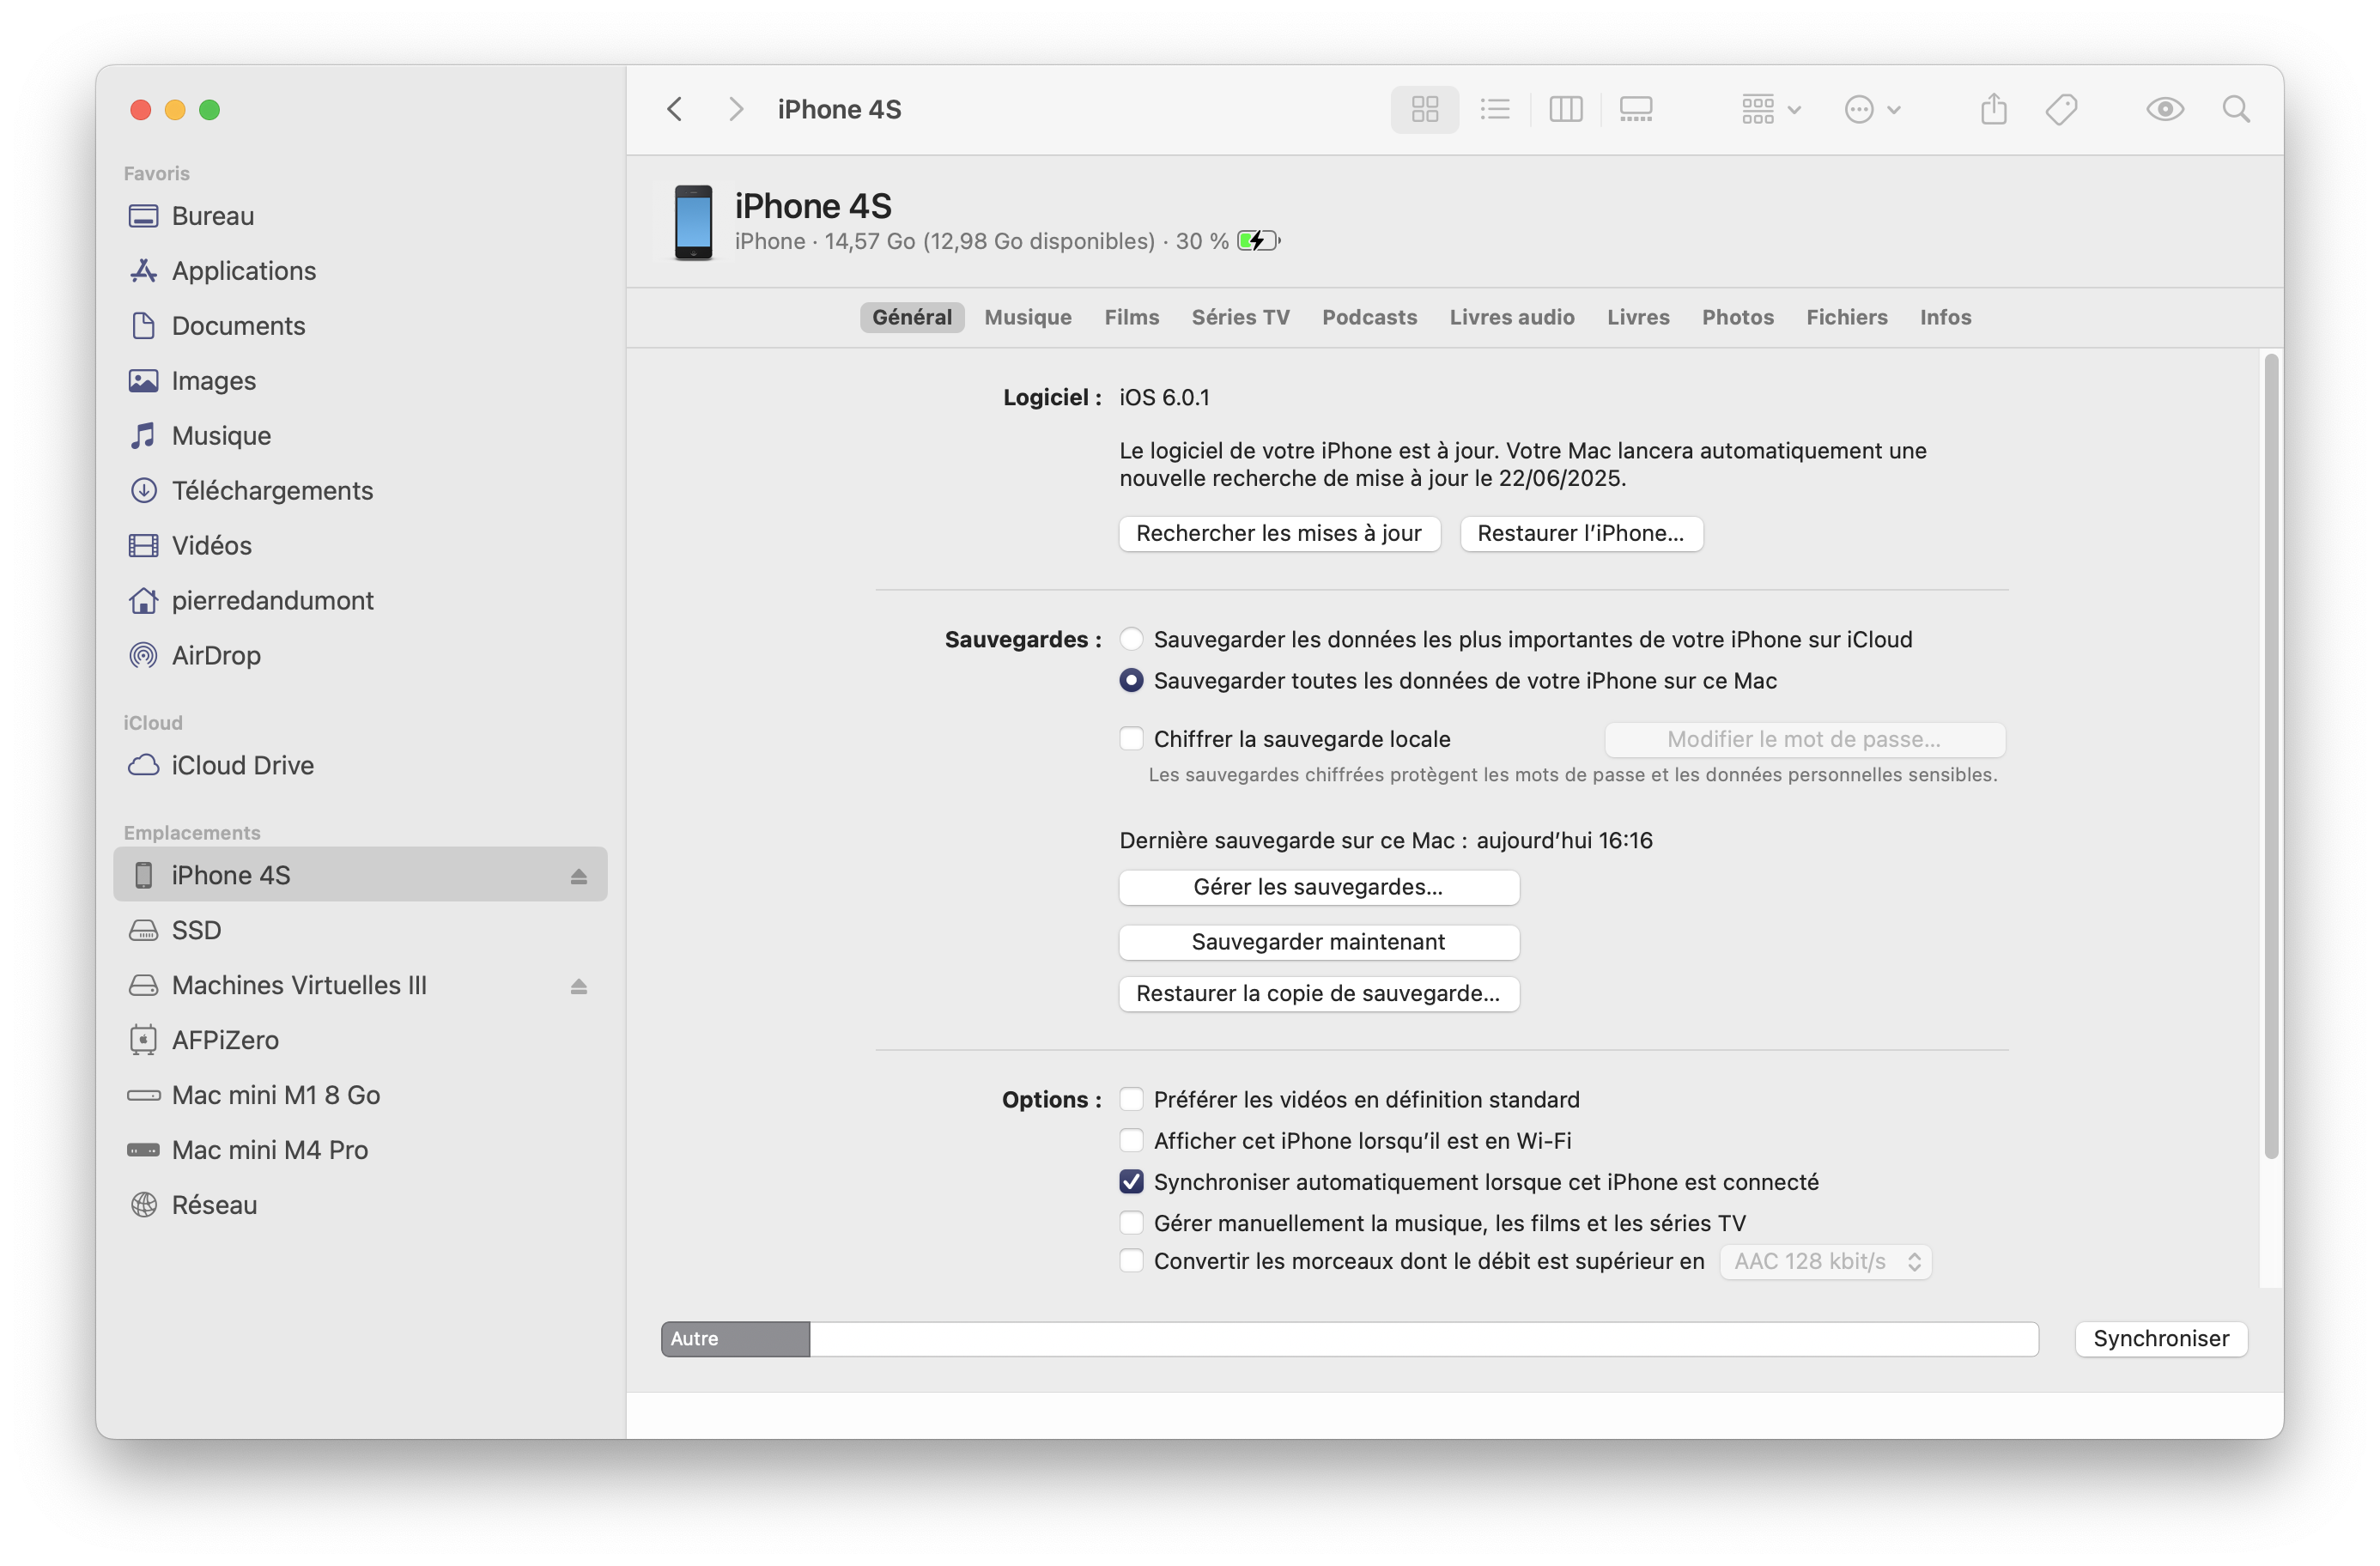Viewport: 2380px width, 1566px height.
Task: Select iCloud backup radio button
Action: 1131,639
